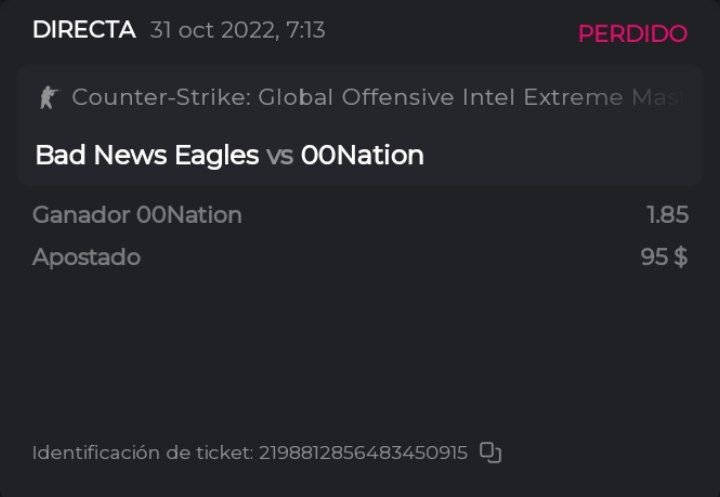720x497 pixels.
Task: Click the 7:13 bet time
Action: [304, 31]
